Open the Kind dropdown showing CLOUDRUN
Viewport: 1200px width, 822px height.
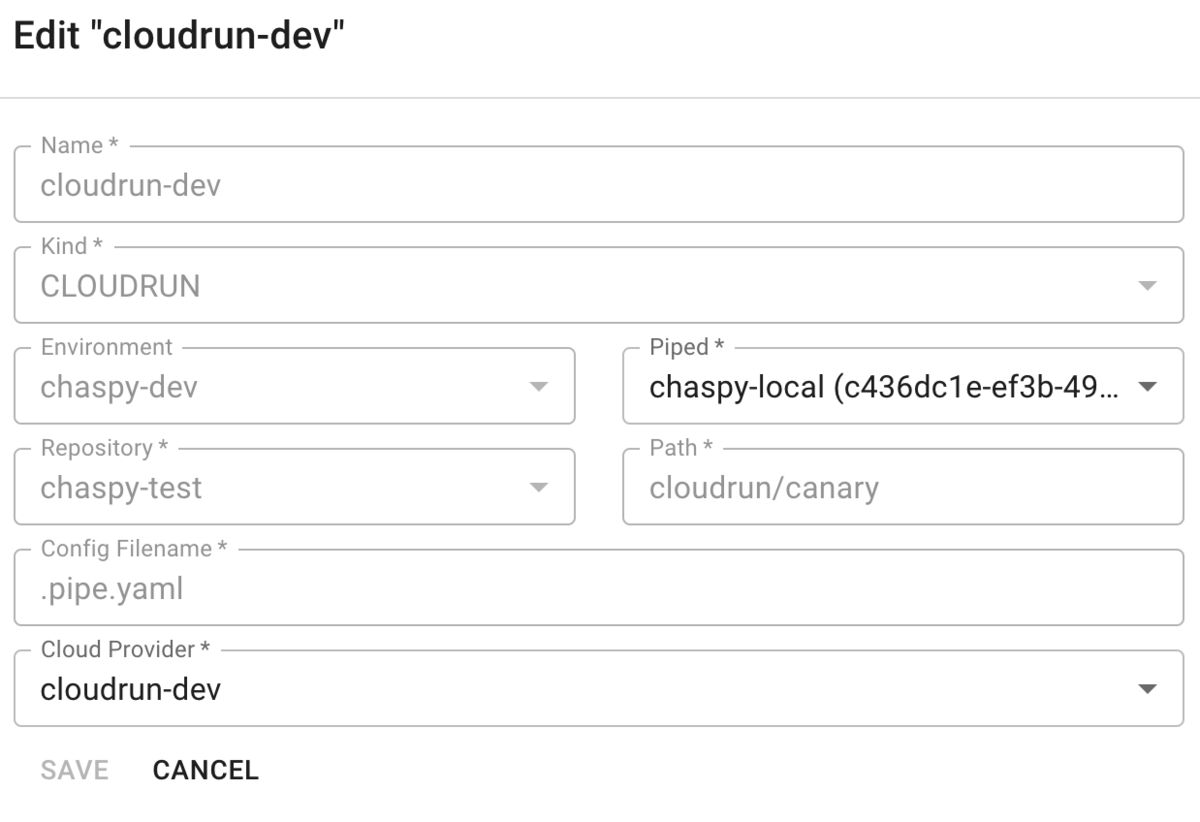coord(599,285)
